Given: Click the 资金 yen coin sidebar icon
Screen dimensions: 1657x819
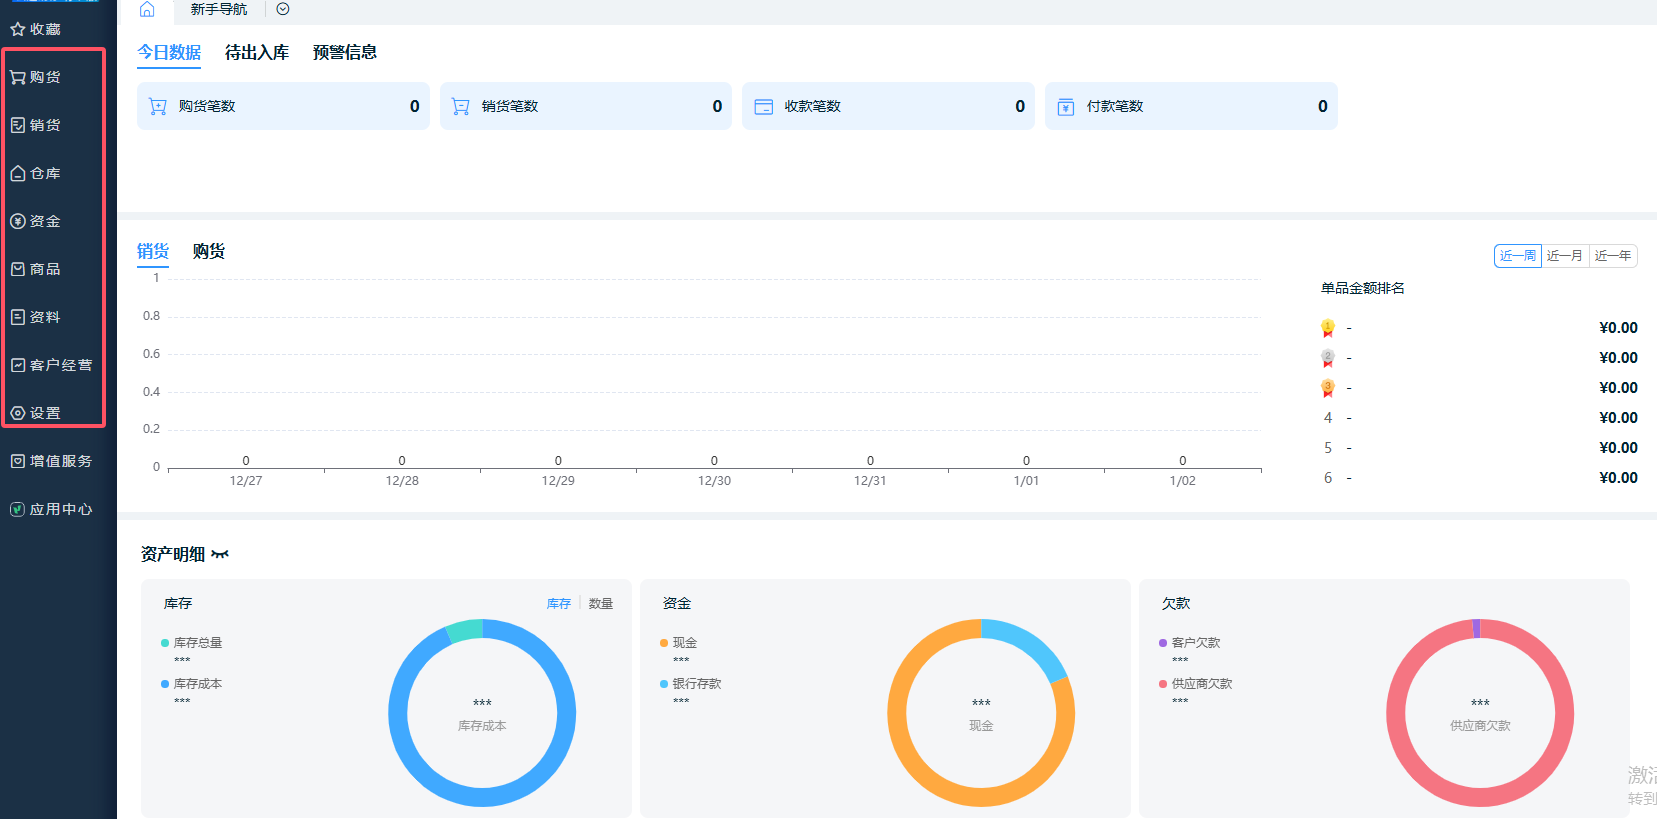Looking at the screenshot, I should click(x=18, y=221).
